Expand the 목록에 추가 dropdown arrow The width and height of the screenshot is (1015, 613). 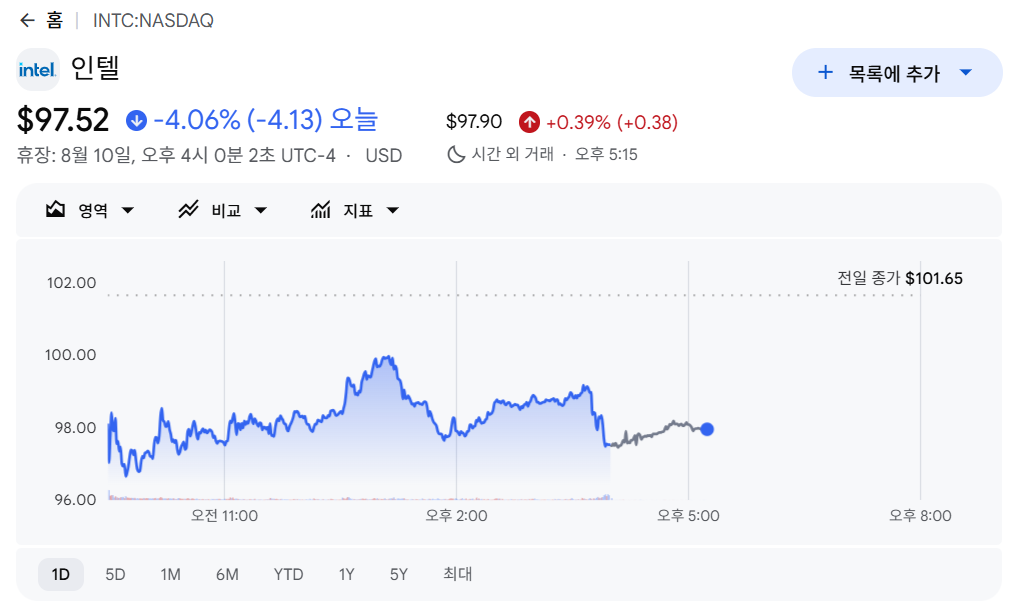(966, 72)
